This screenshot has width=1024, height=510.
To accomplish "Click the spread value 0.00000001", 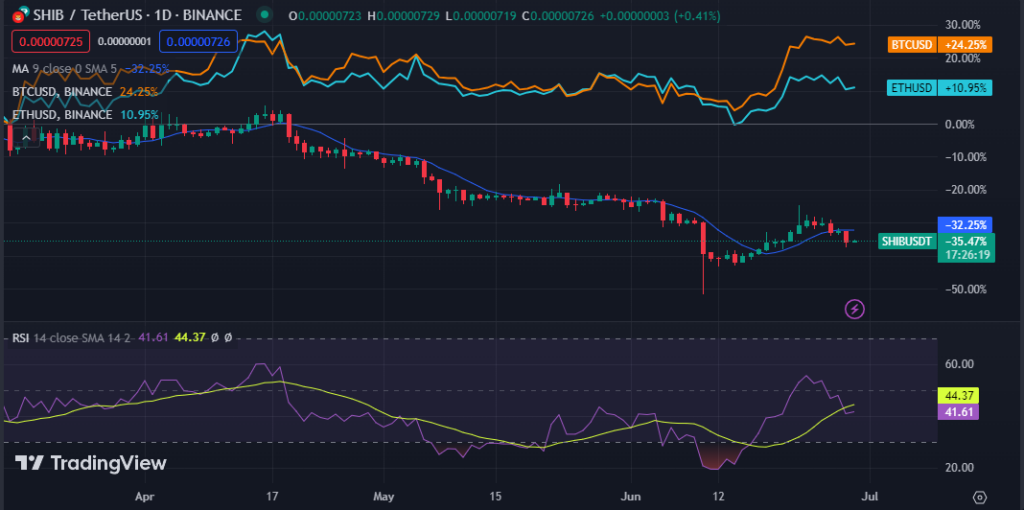I will (124, 42).
